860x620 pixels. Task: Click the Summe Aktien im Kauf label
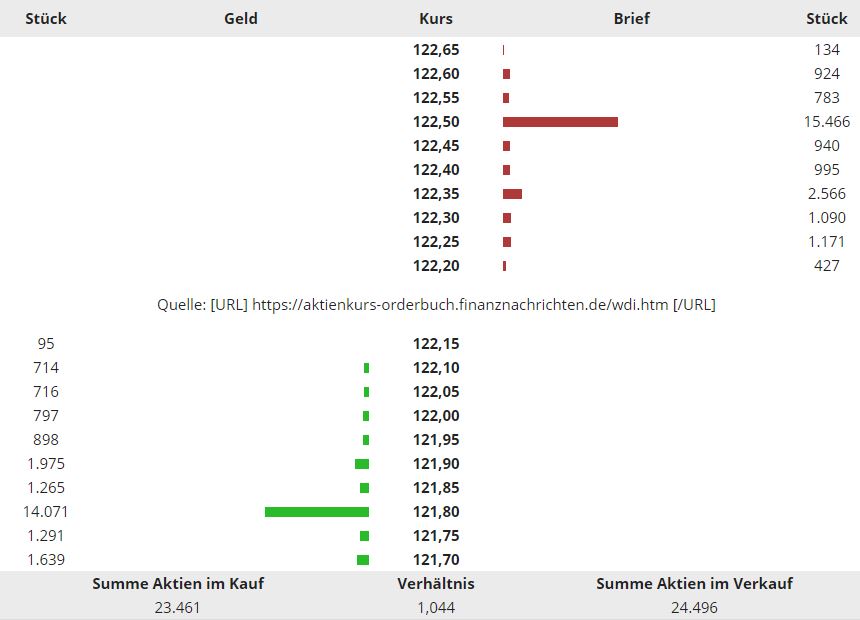pos(178,583)
